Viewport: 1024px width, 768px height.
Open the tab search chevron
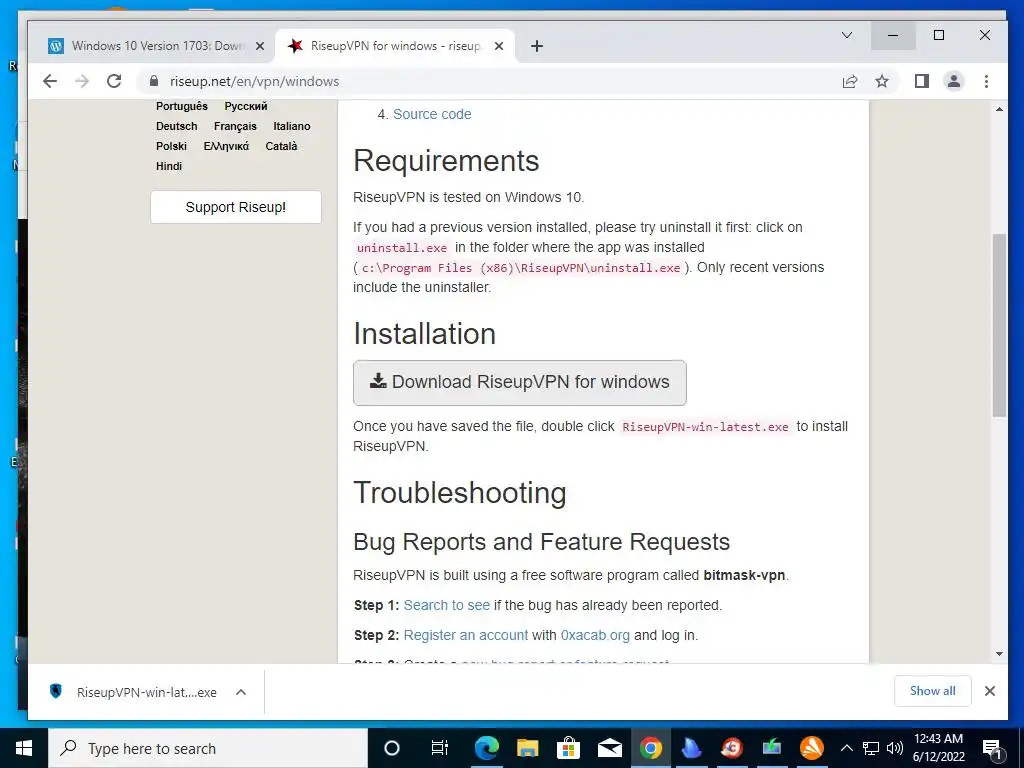click(847, 35)
